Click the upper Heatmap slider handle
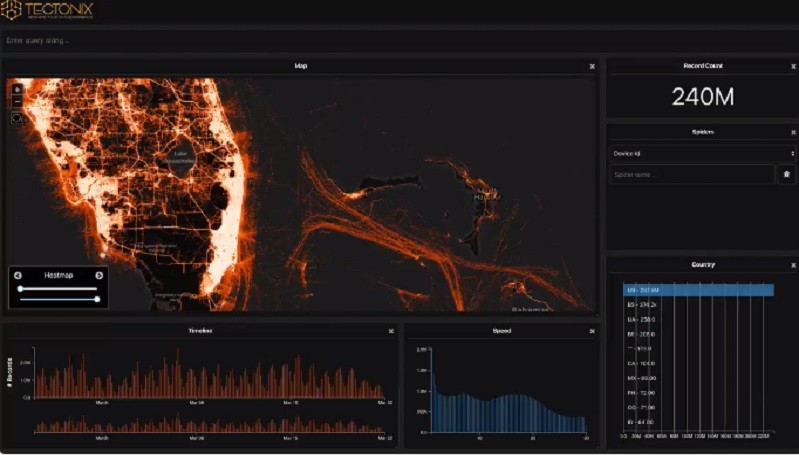This screenshot has width=799, height=455. 21,289
